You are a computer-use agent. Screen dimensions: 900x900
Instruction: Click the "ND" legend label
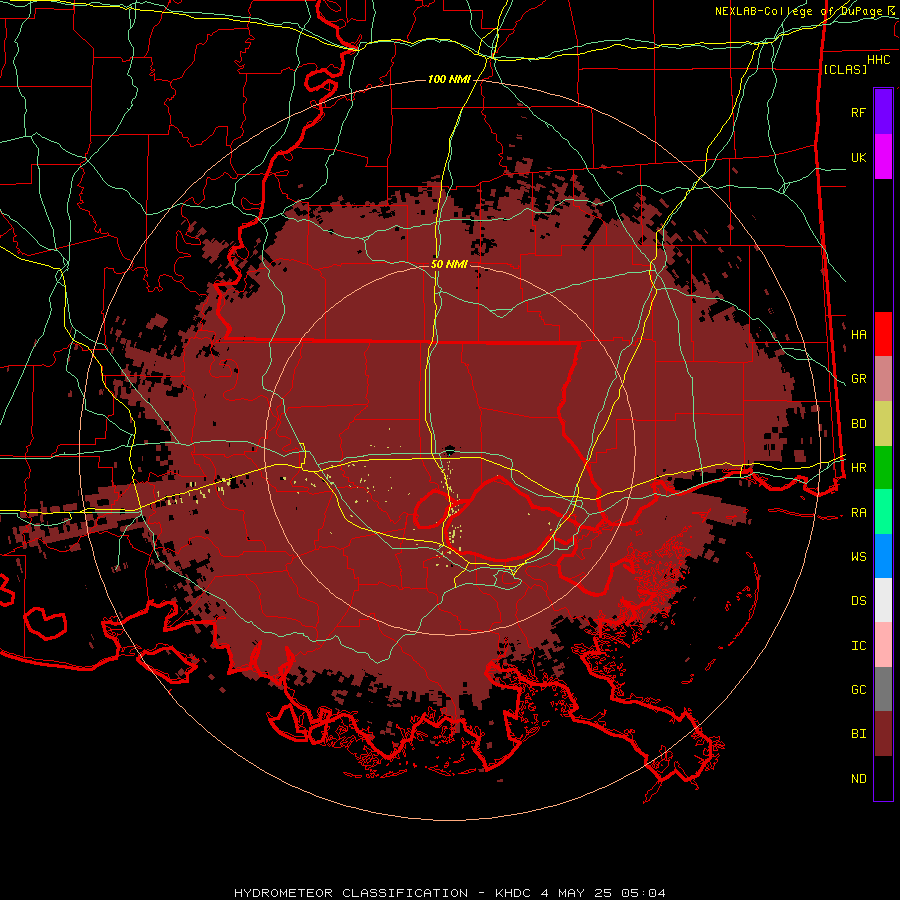click(x=858, y=779)
